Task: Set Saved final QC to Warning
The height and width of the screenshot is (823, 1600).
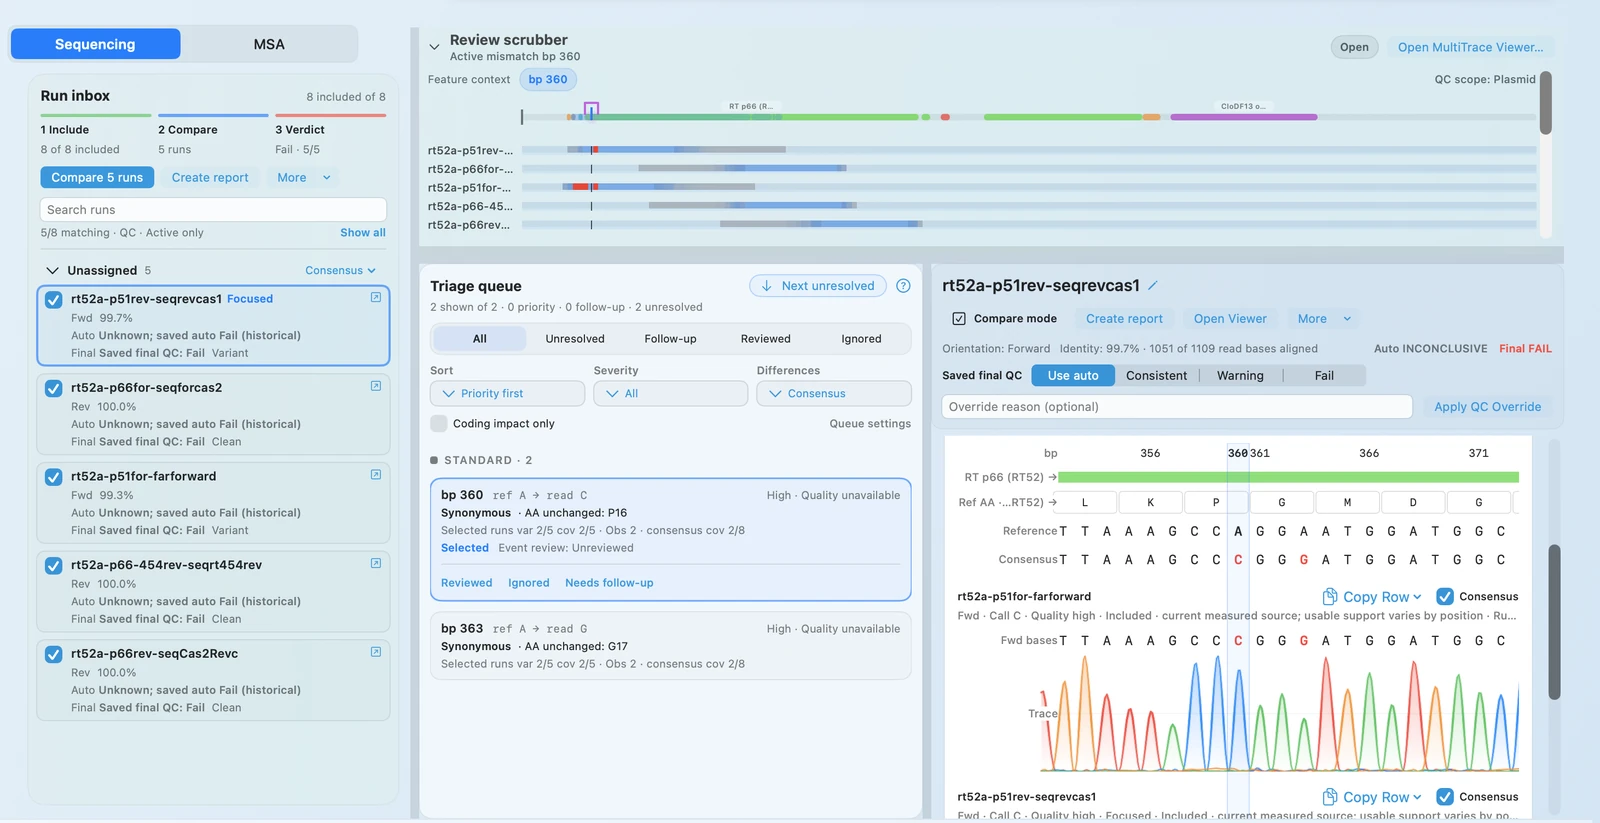Action: (1240, 376)
